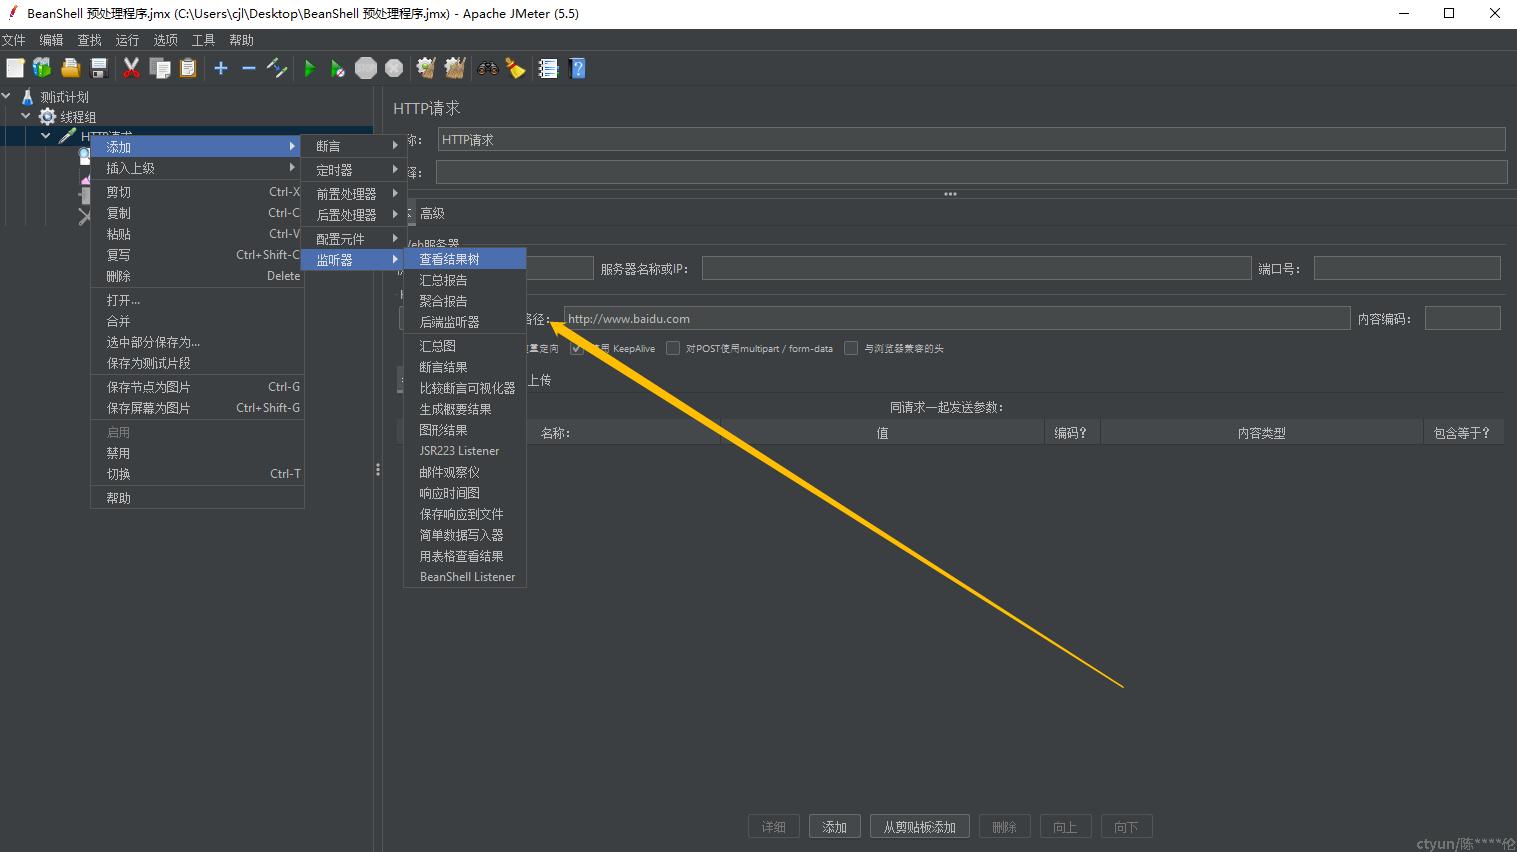The image size is (1517, 852).
Task: Choose 保存节点为图片 context entry
Action: pos(197,387)
